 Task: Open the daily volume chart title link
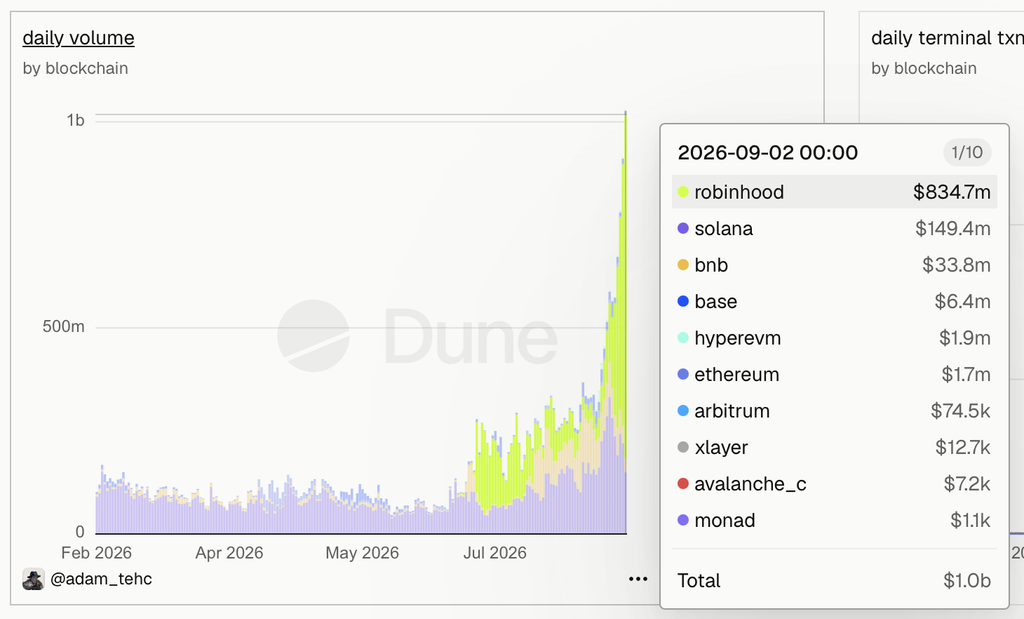78,38
